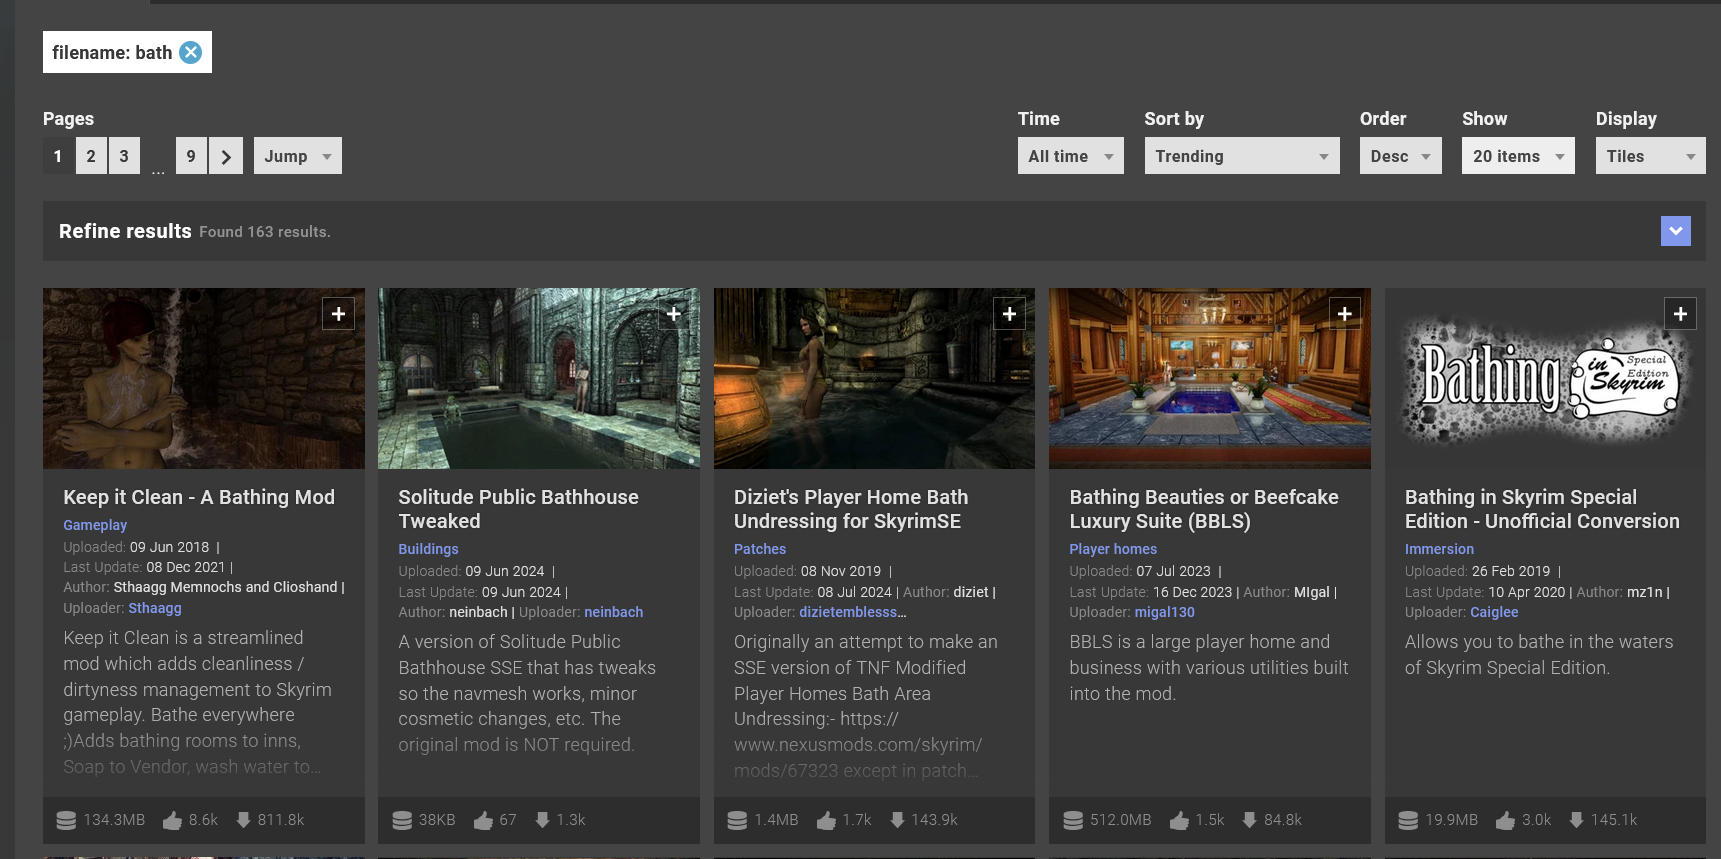Go to page 2 of results
The height and width of the screenshot is (859, 1721).
91,156
